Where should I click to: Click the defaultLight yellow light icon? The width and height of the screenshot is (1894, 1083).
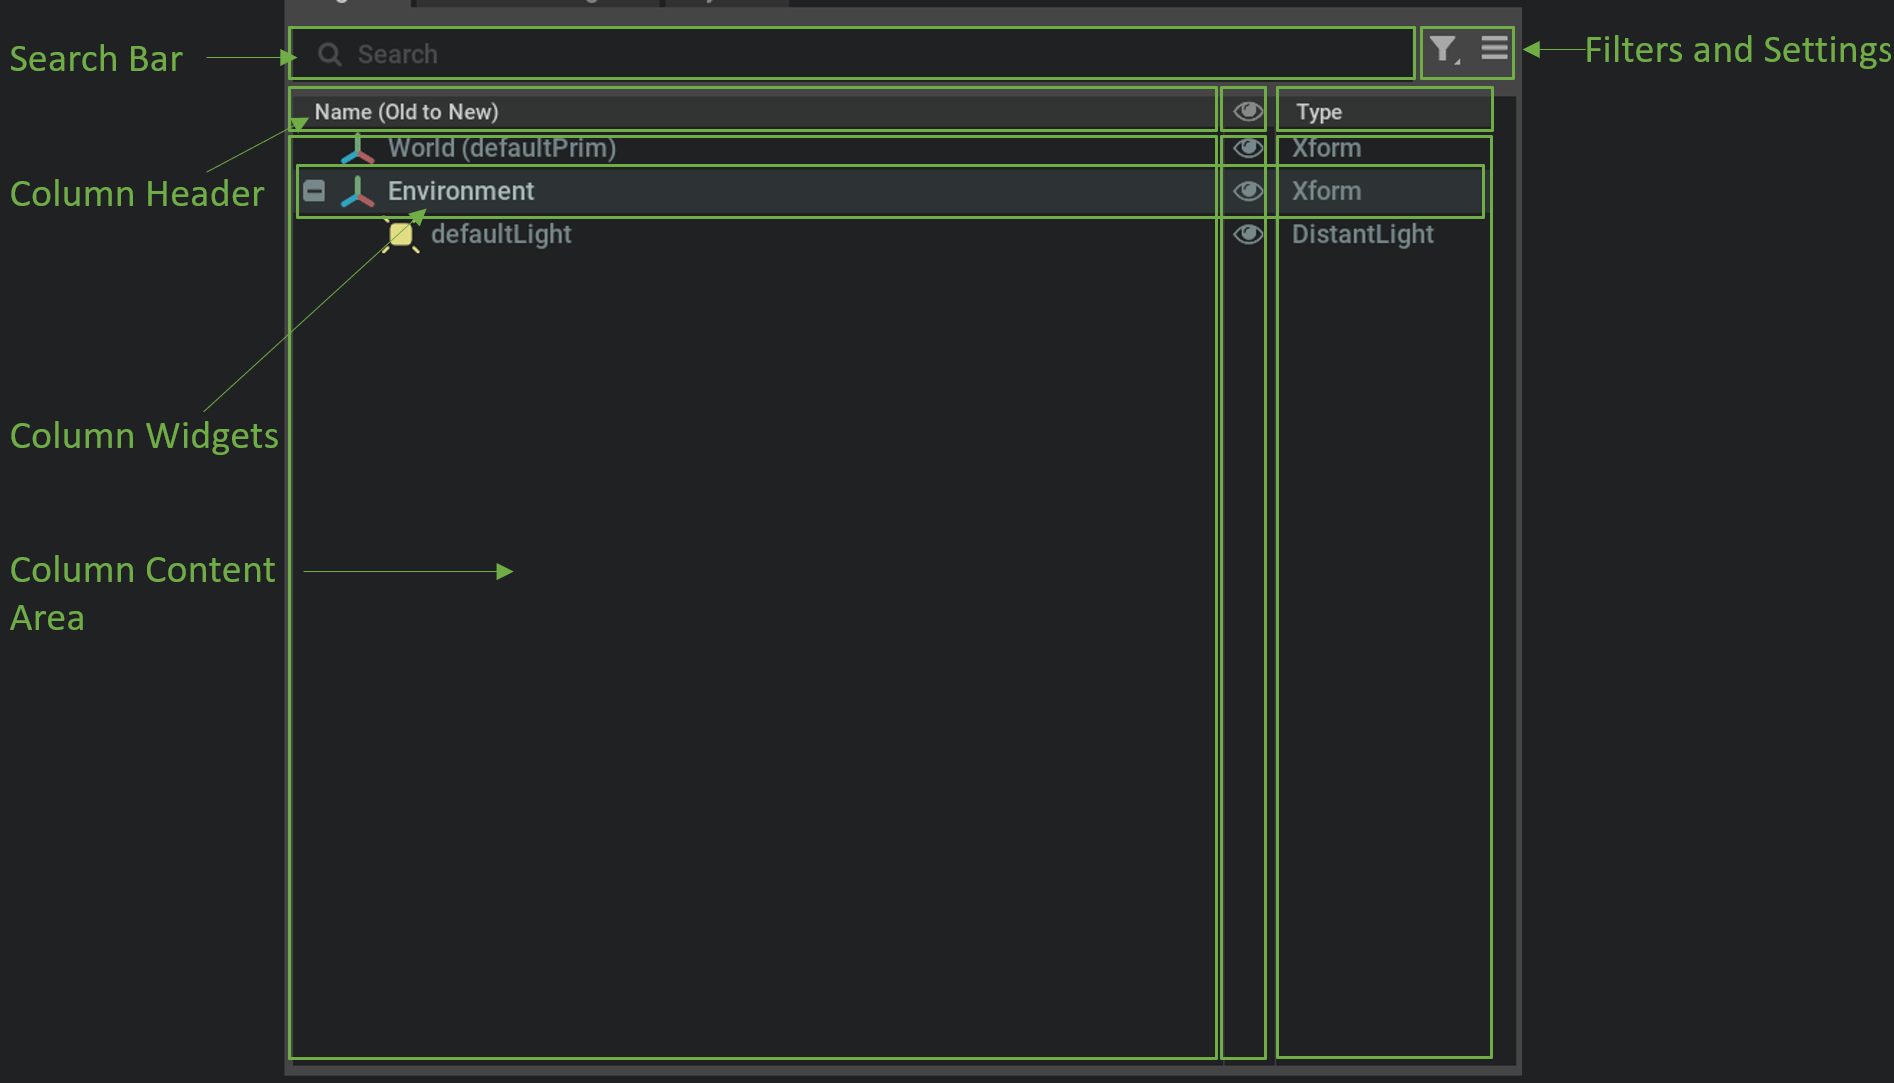coord(401,235)
